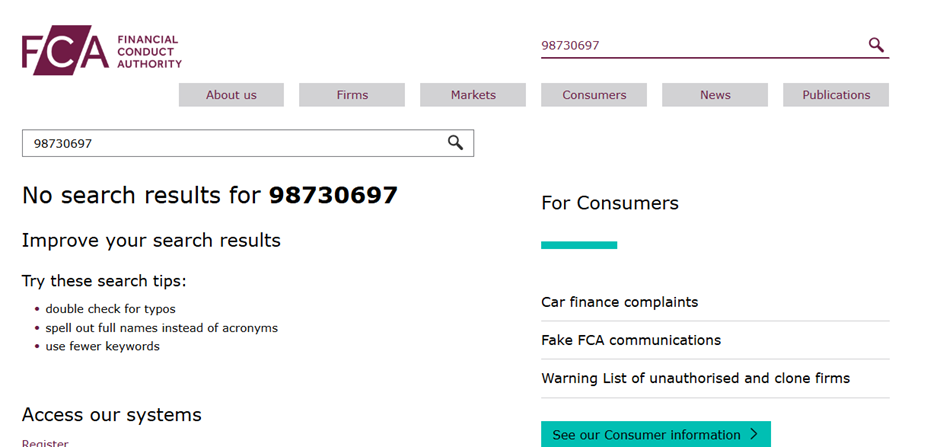The image size is (940, 447).
Task: Open the Fake FCA communications link
Action: pos(631,340)
